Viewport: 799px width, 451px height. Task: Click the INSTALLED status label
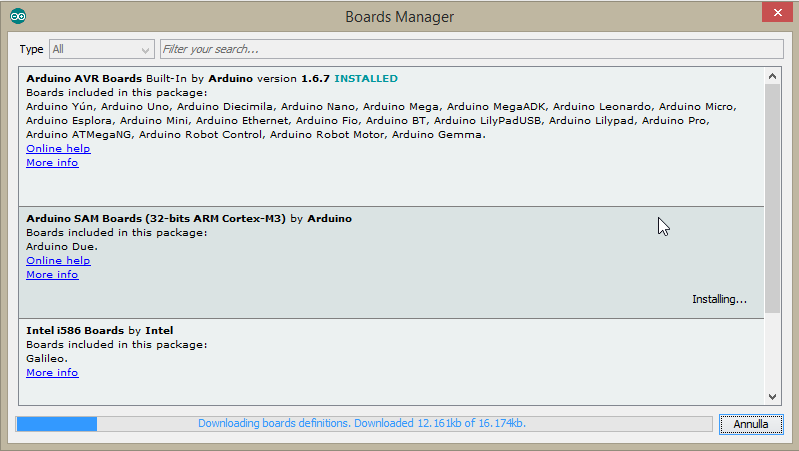click(366, 78)
